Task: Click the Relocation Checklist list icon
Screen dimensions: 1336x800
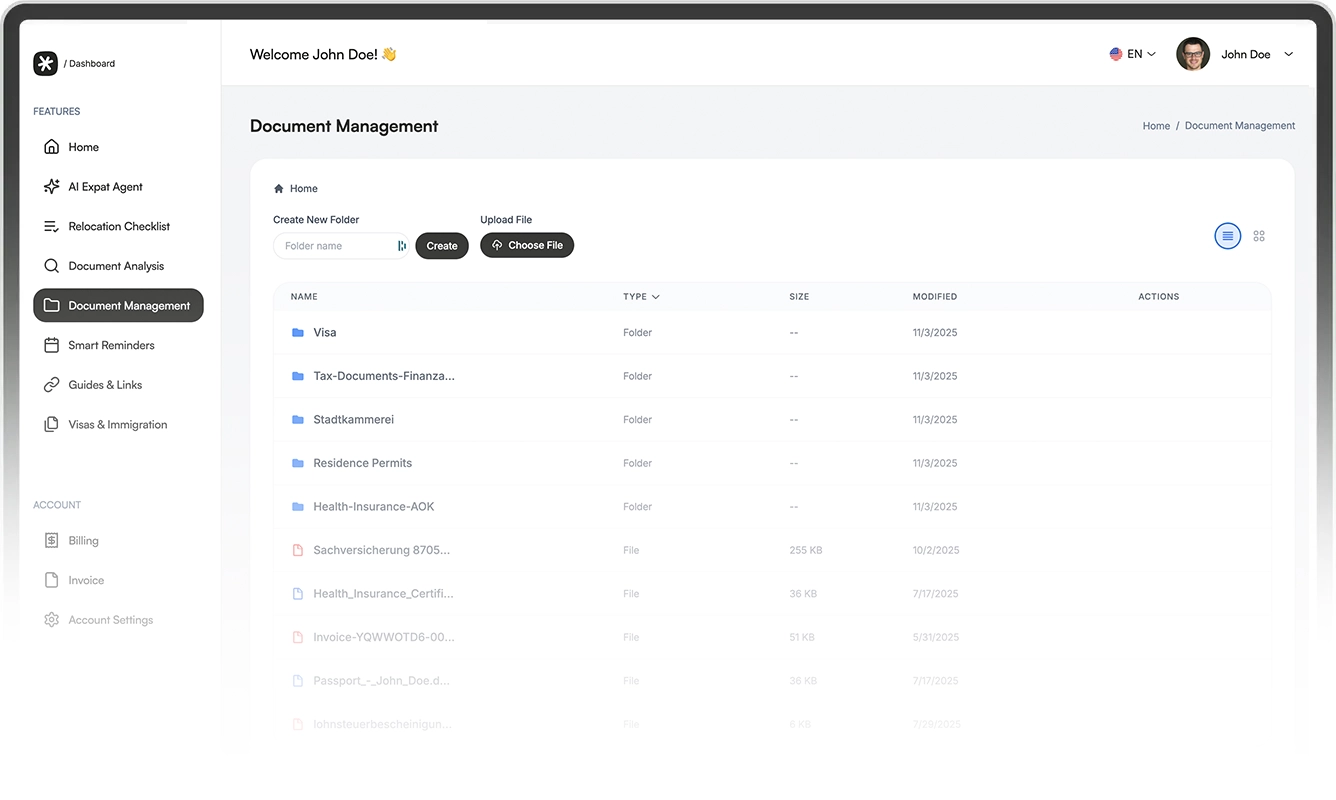Action: pyautogui.click(x=51, y=226)
